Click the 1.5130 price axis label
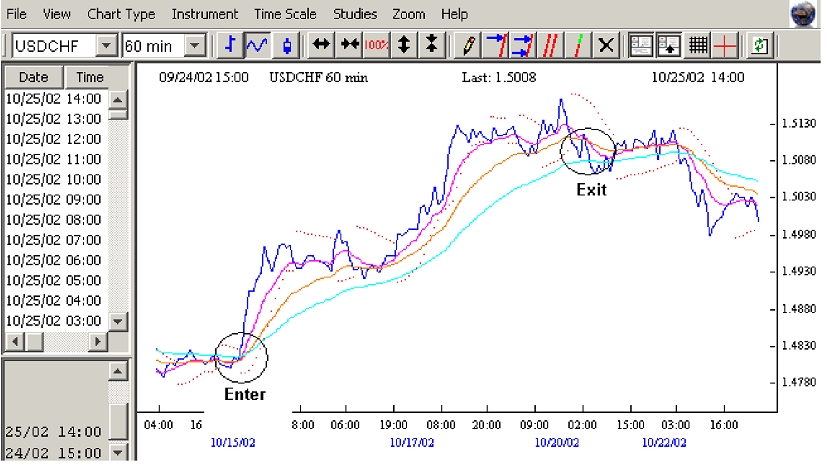 (799, 123)
